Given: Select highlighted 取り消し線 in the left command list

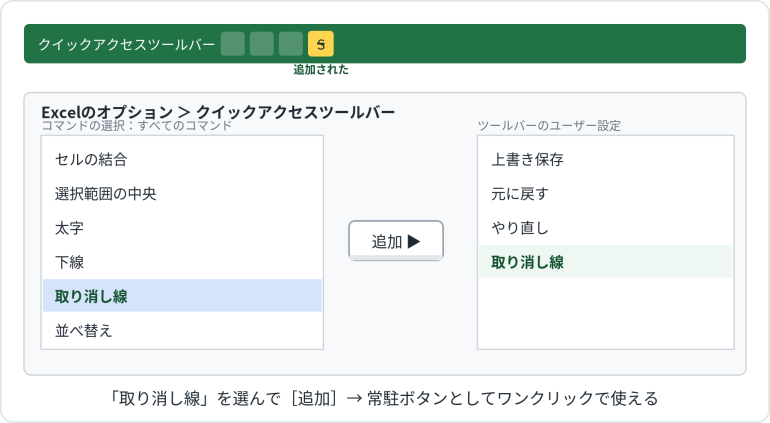Looking at the screenshot, I should 182,296.
